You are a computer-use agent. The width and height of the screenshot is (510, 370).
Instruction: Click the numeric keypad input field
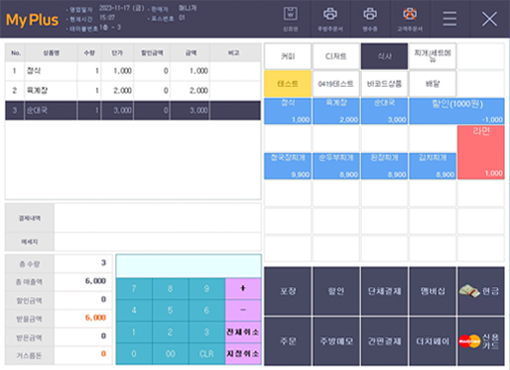pos(189,266)
